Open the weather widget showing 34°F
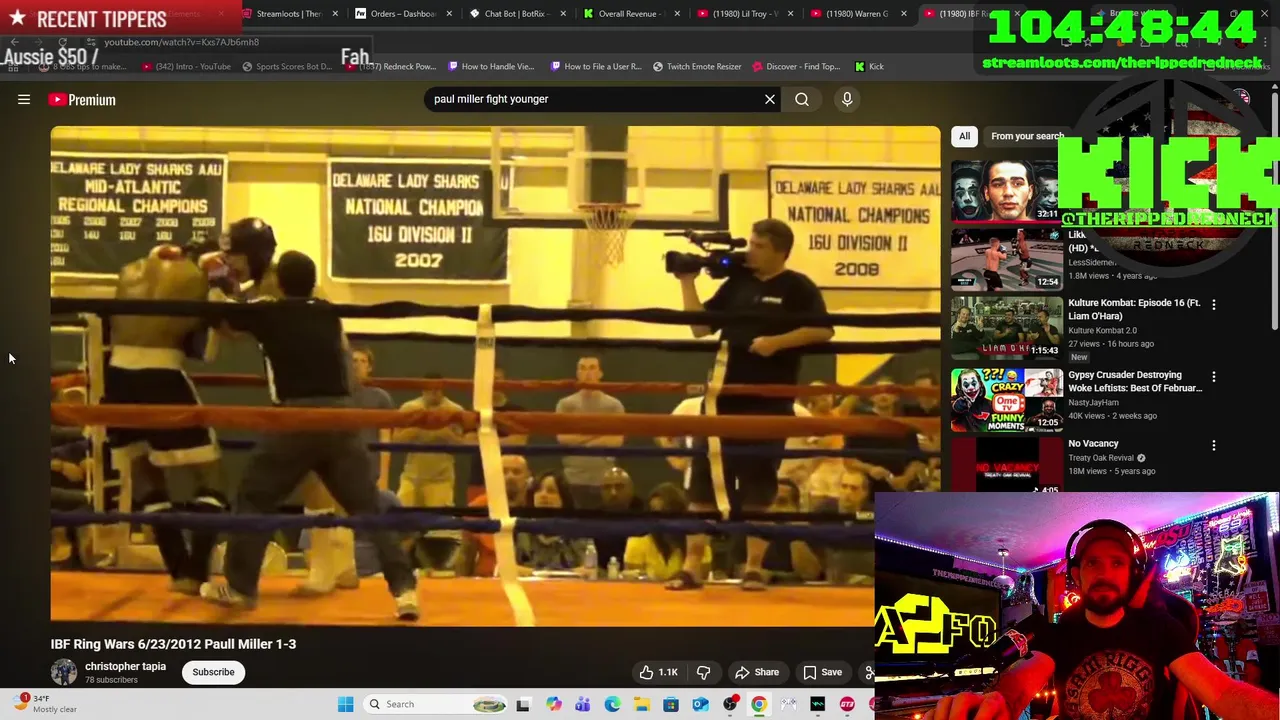 45,703
